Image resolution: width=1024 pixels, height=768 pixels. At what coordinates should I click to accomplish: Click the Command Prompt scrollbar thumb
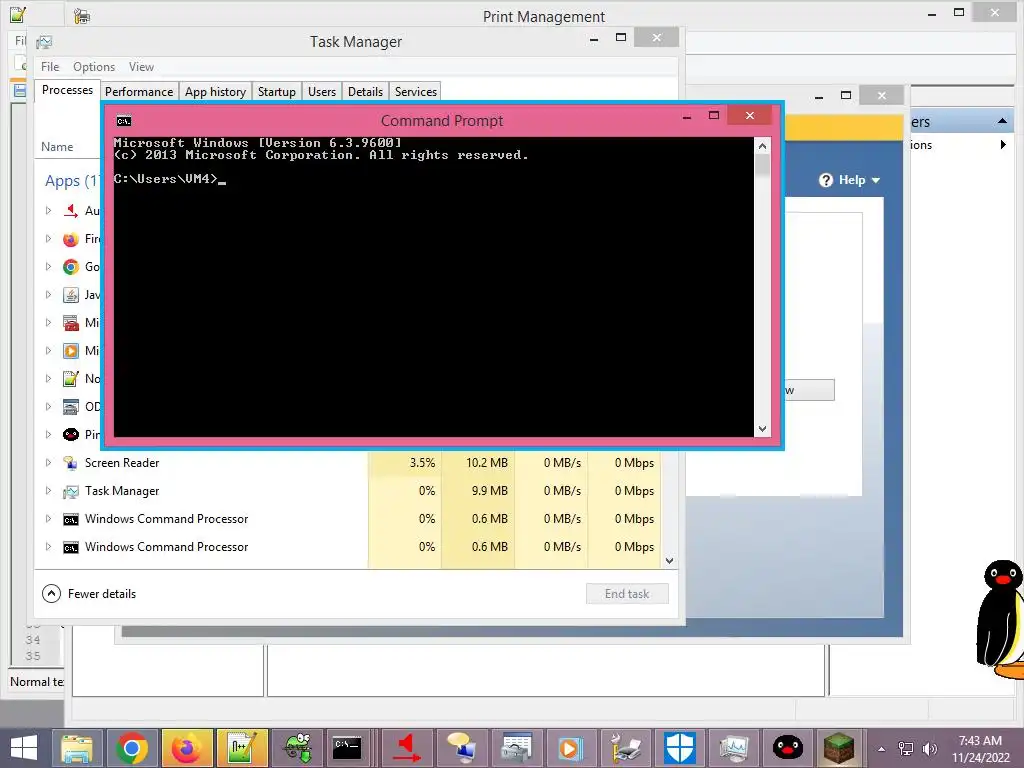coord(762,166)
